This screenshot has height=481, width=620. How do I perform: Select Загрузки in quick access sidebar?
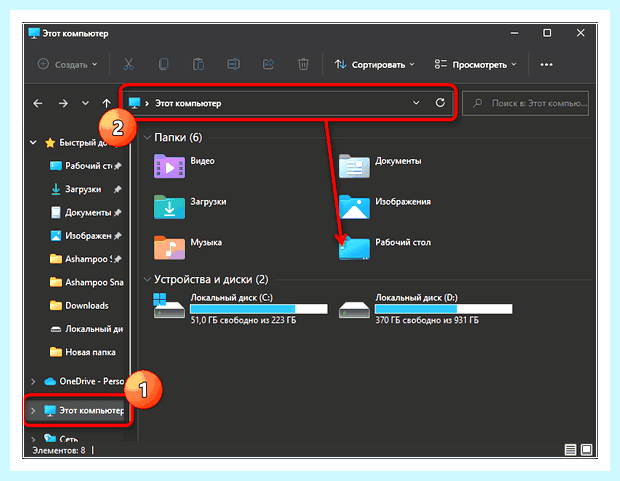coord(85,189)
